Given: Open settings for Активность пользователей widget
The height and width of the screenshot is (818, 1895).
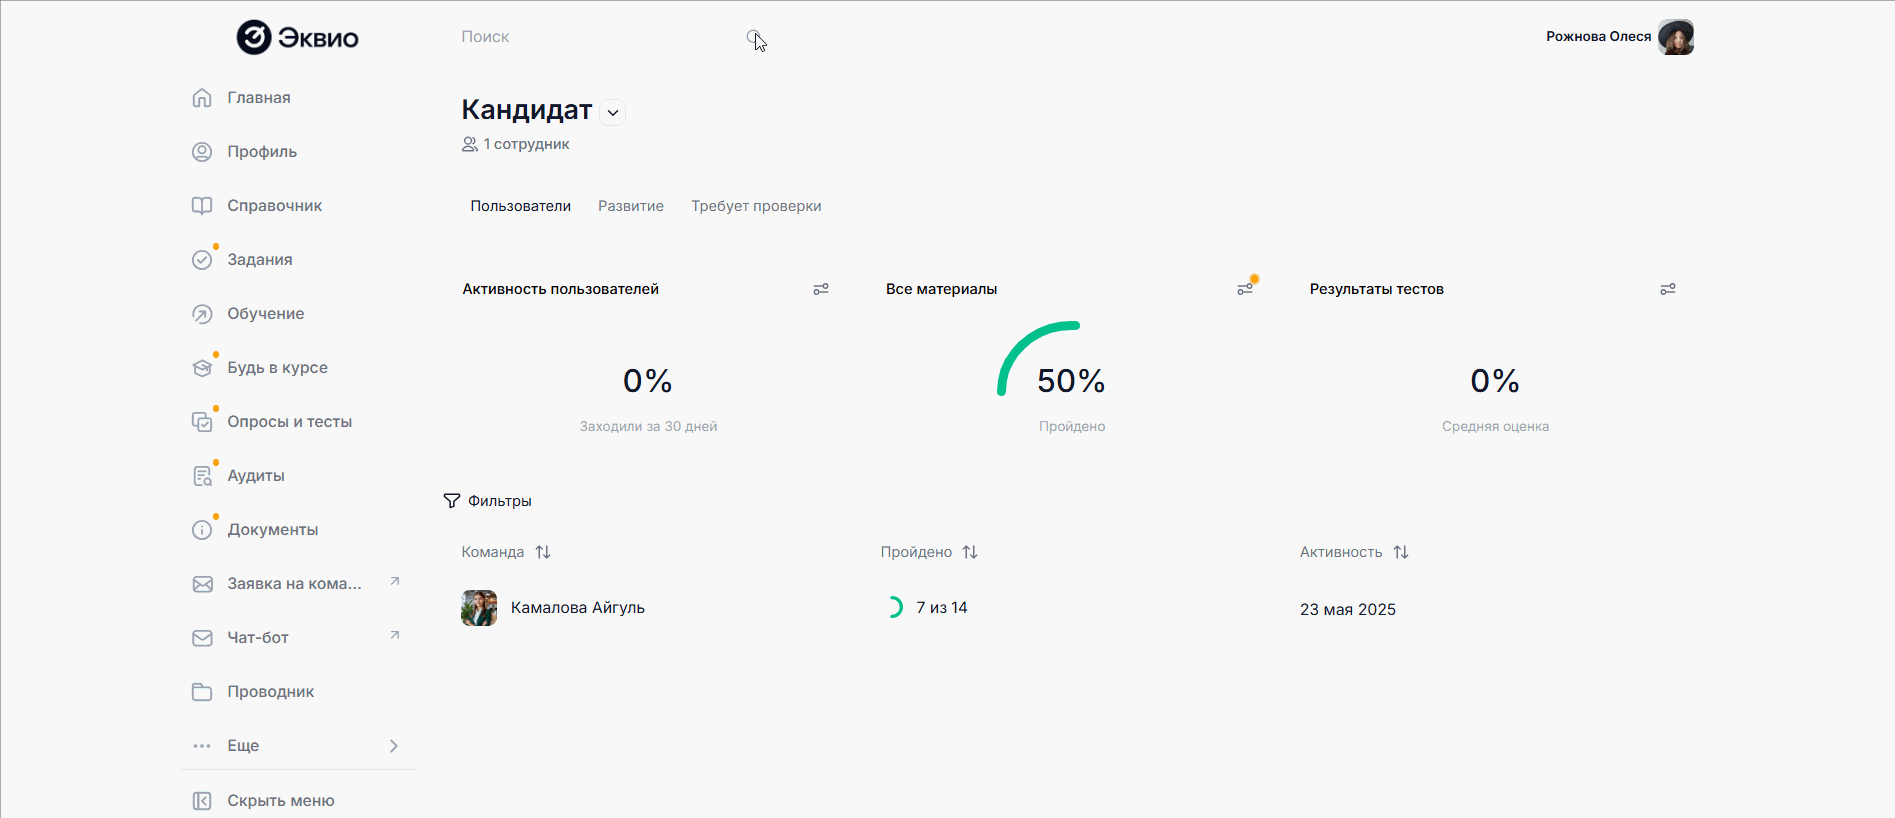Looking at the screenshot, I should click(x=821, y=289).
